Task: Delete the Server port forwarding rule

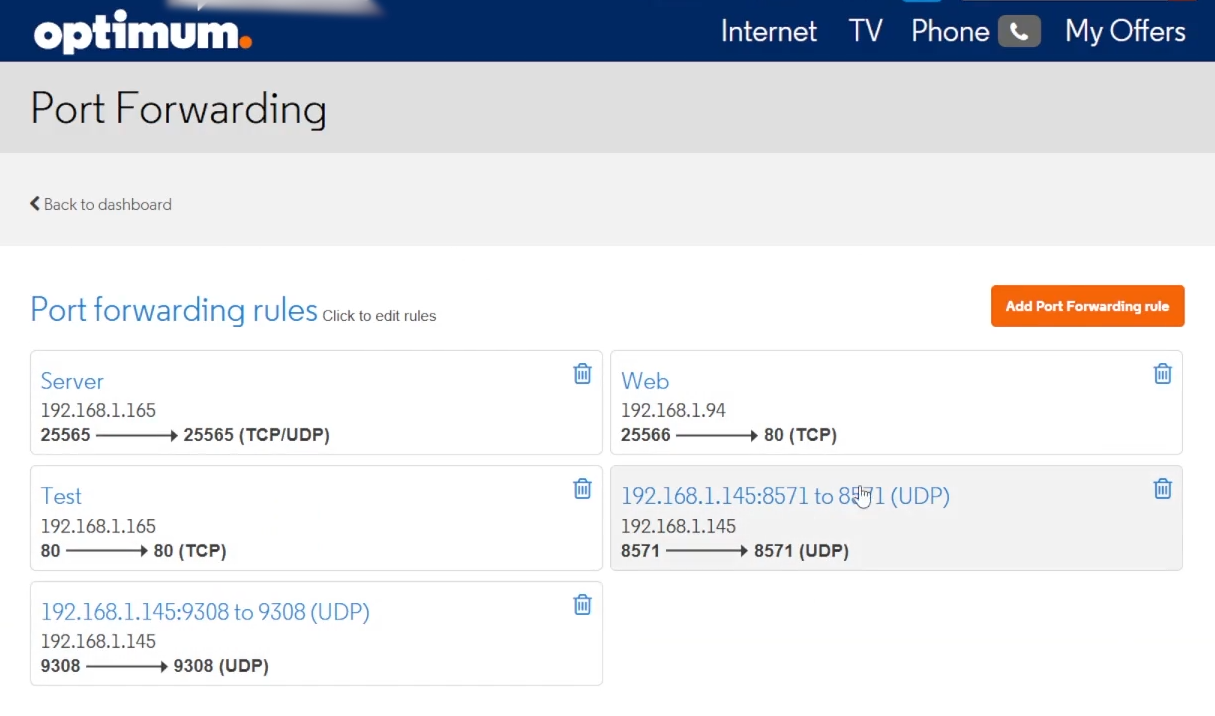Action: click(x=582, y=374)
